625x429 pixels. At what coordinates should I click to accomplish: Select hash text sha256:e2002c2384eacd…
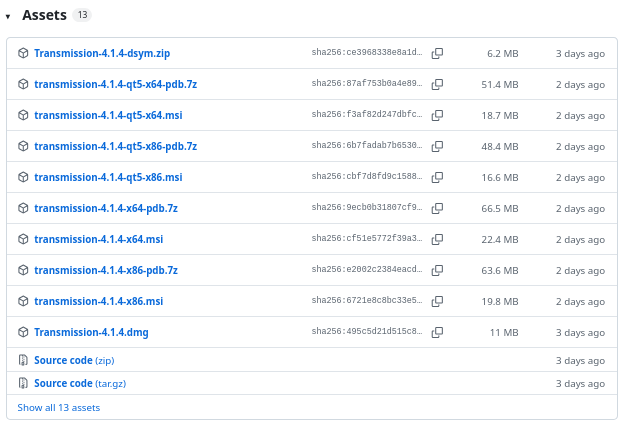367,270
